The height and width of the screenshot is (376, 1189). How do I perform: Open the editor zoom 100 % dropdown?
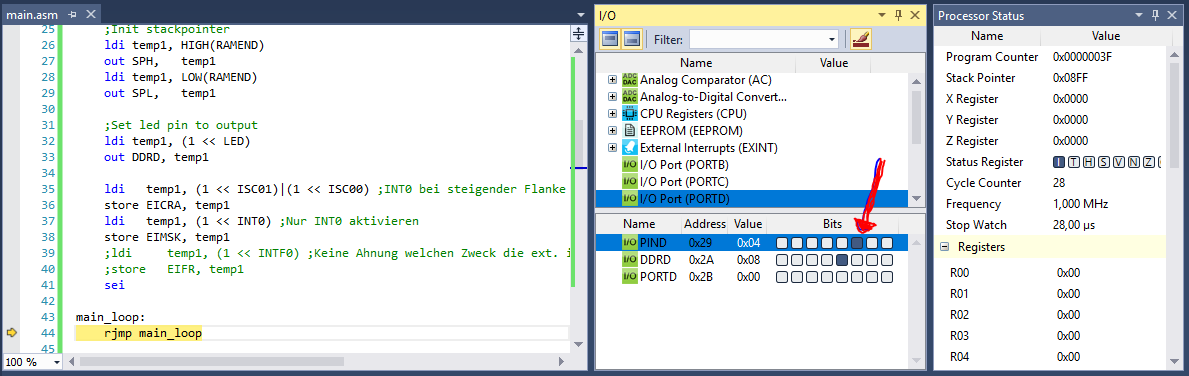[x=57, y=362]
